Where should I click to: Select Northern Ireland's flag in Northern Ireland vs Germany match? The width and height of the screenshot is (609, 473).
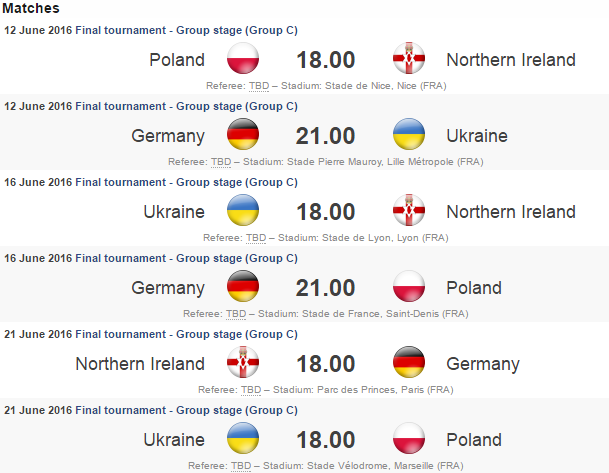click(244, 364)
